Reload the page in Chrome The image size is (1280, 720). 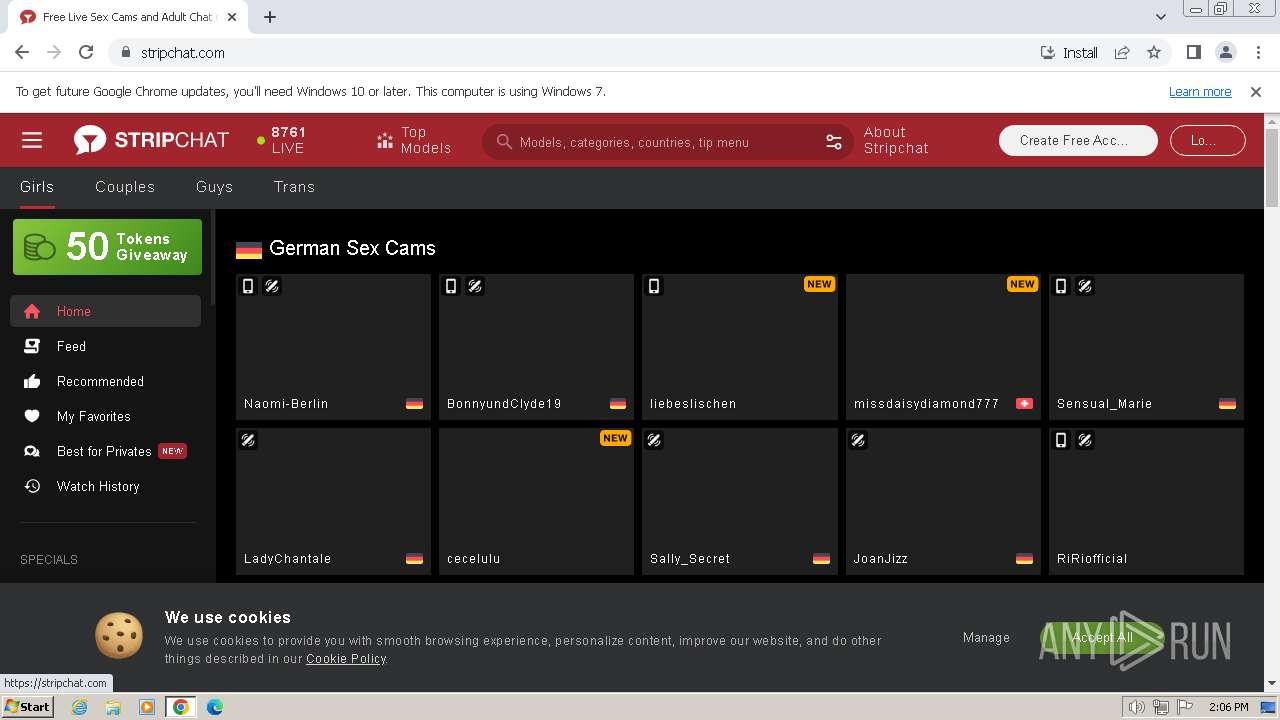tap(86, 52)
